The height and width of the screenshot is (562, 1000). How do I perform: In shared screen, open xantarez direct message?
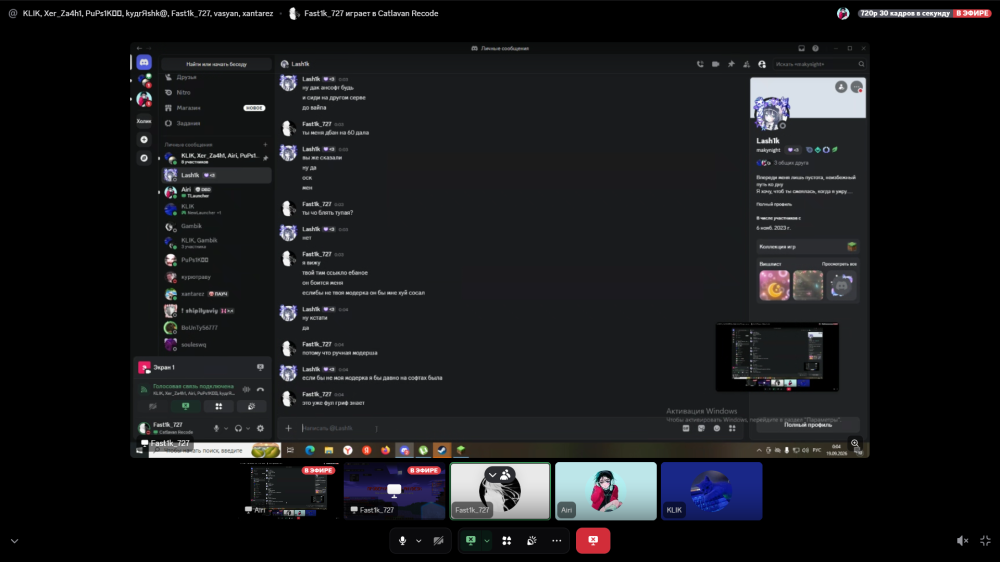216,293
